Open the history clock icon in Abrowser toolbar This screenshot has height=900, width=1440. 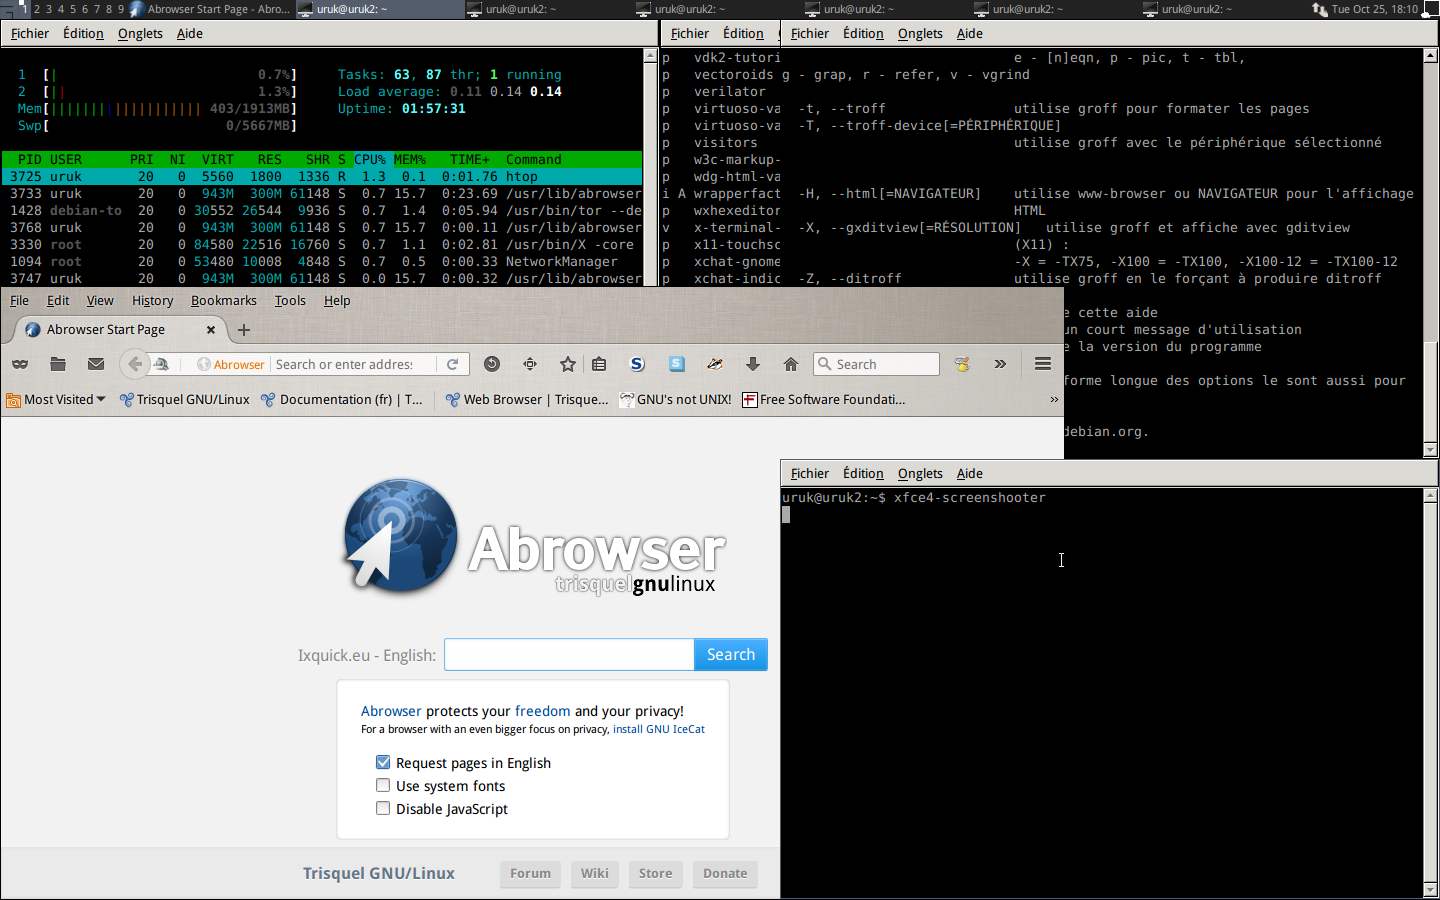(491, 364)
